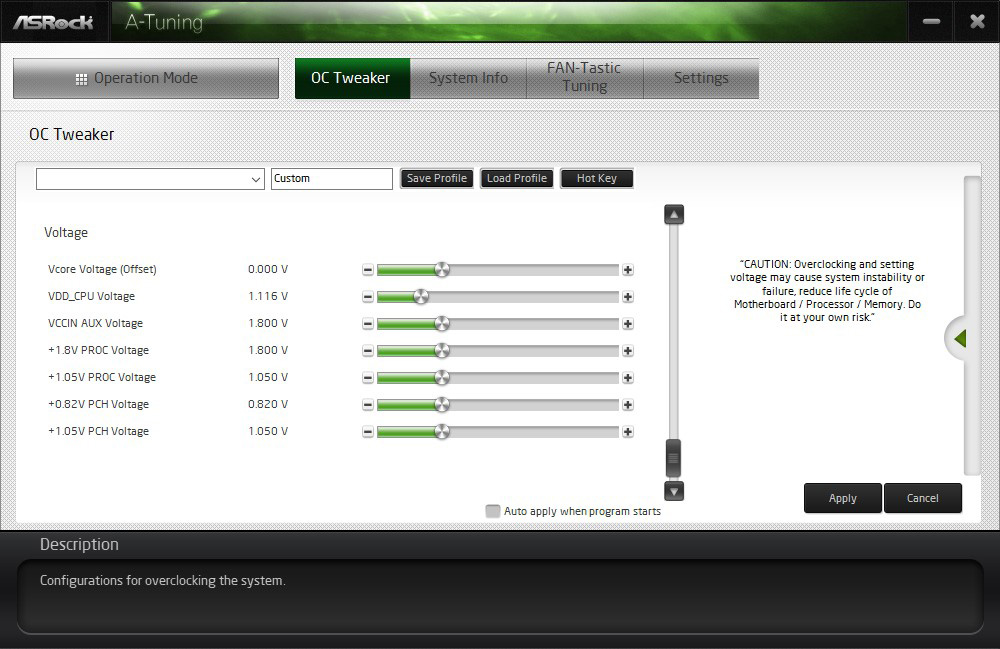Click the 0.820 V value
The height and width of the screenshot is (649, 1000).
click(268, 405)
